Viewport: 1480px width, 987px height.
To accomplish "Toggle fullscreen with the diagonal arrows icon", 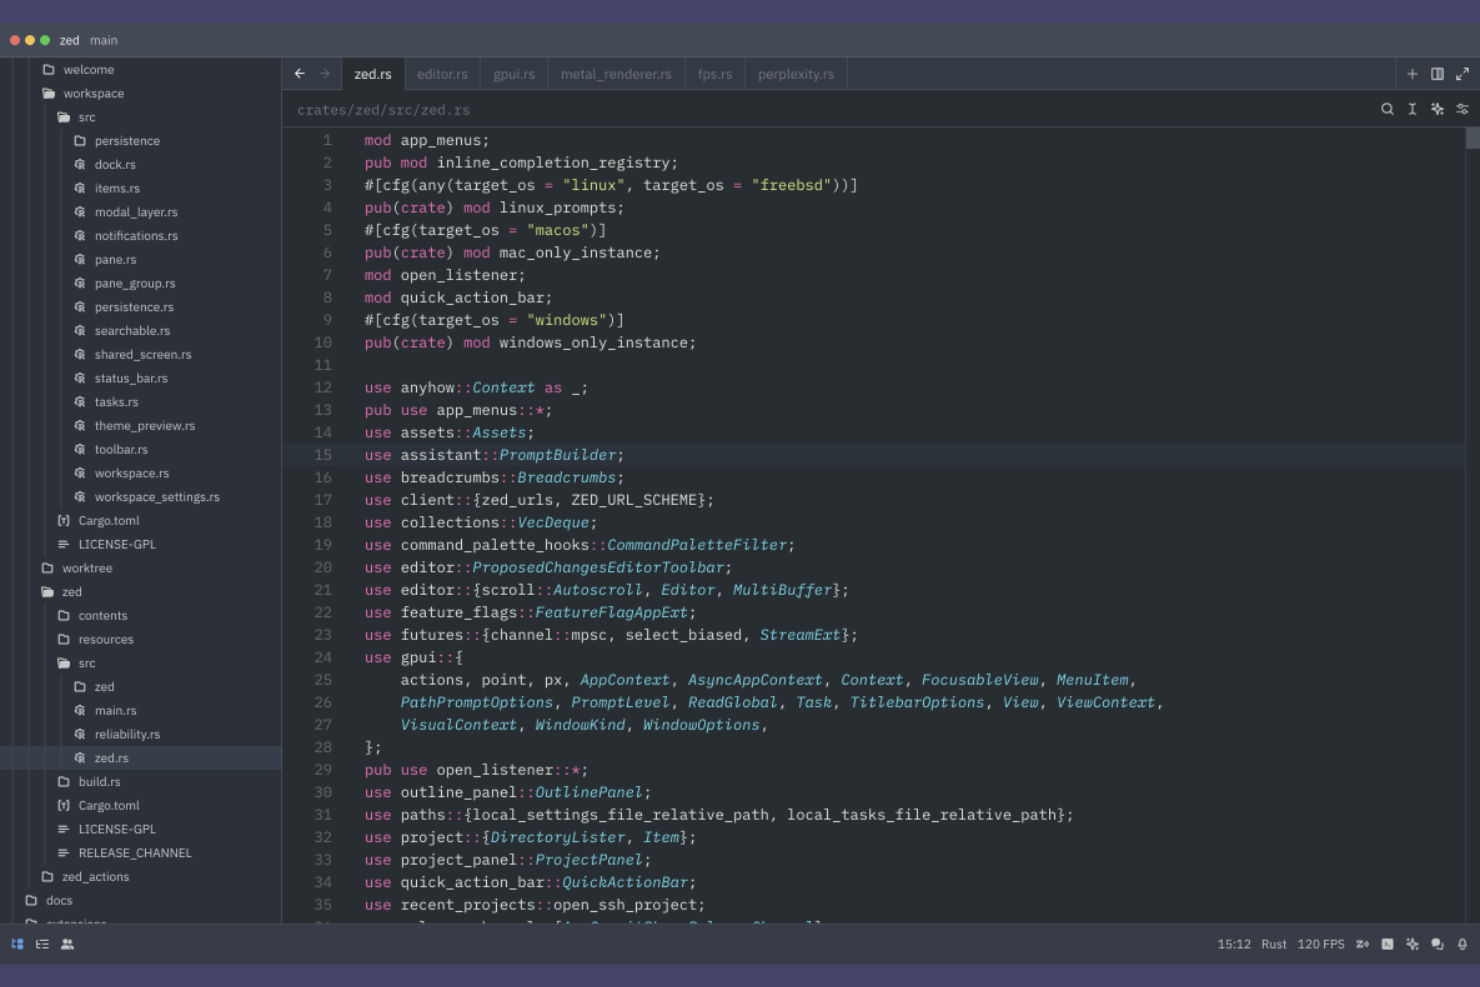I will pos(1463,73).
